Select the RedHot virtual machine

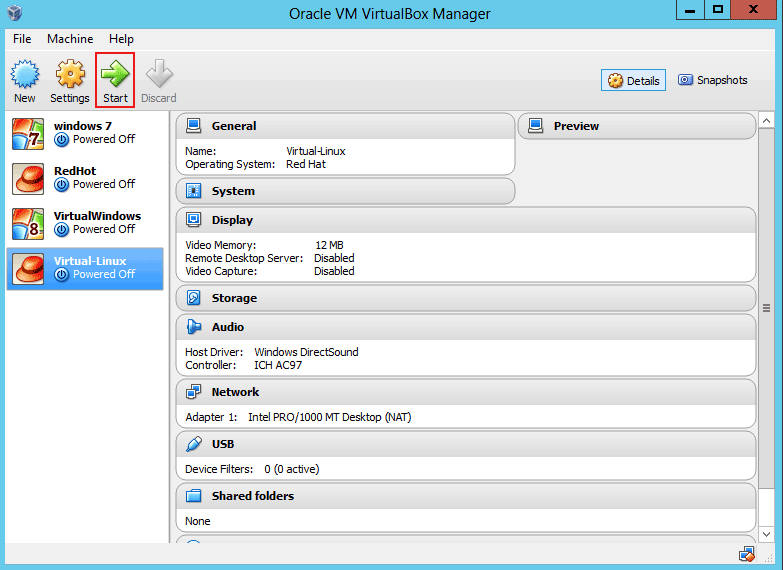coord(85,179)
